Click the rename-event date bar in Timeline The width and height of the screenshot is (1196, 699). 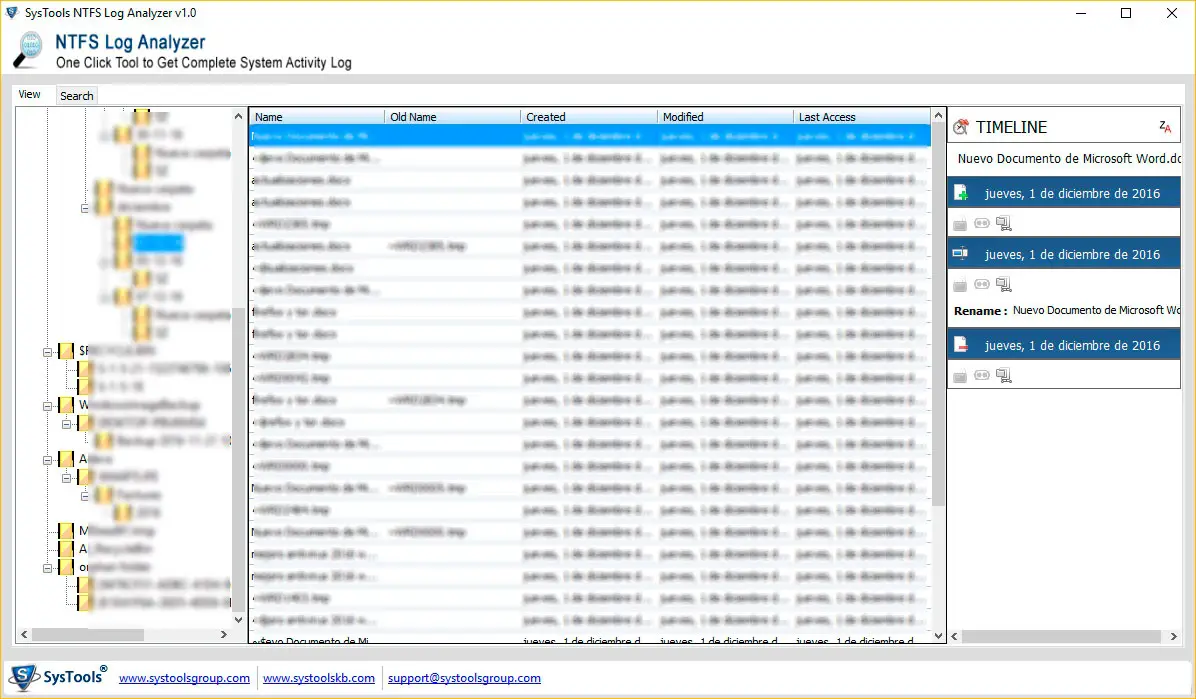[1064, 254]
